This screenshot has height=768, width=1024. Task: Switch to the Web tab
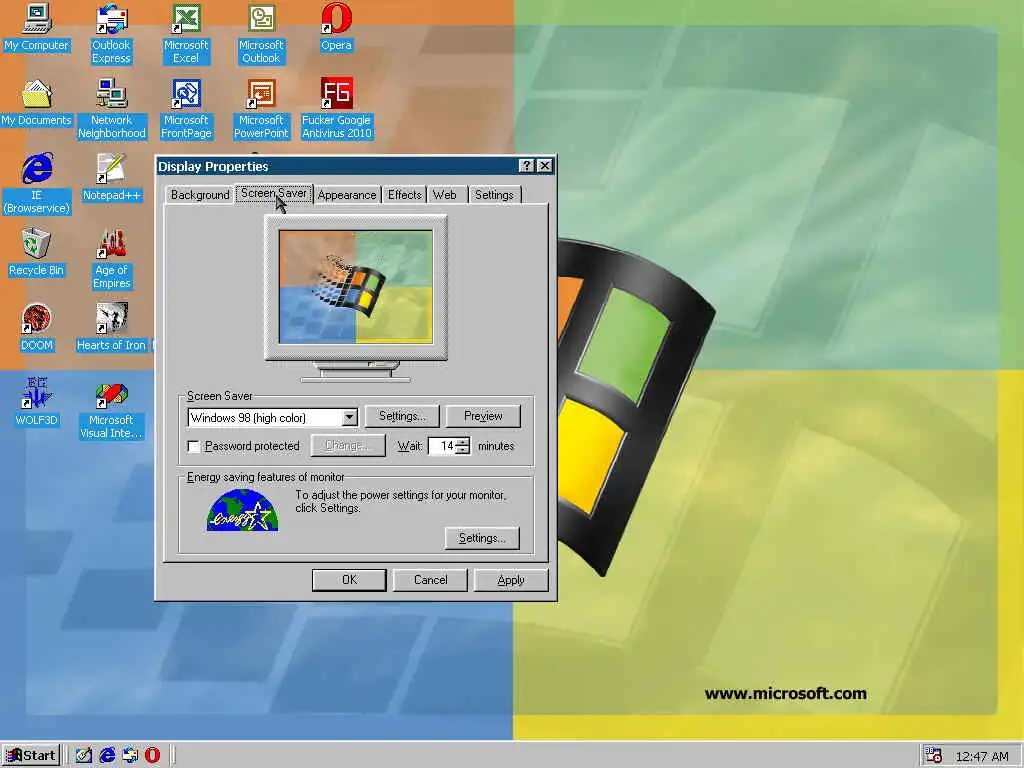[x=445, y=195]
